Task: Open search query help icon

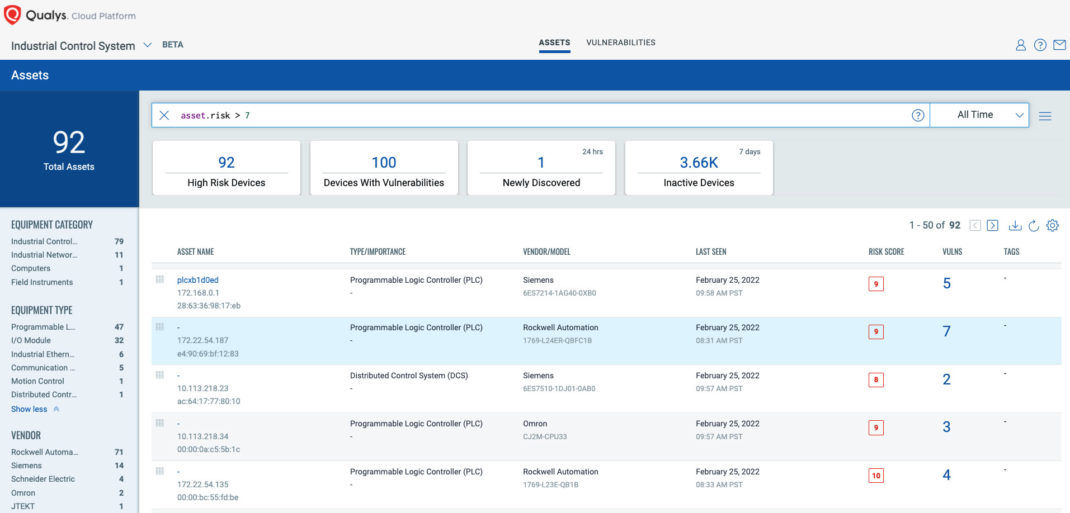Action: pyautogui.click(x=918, y=115)
